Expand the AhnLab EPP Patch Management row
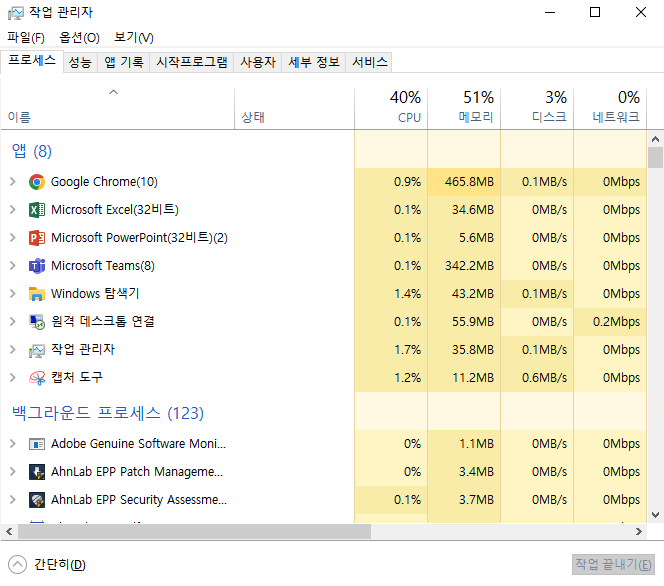The image size is (664, 586). click(13, 471)
